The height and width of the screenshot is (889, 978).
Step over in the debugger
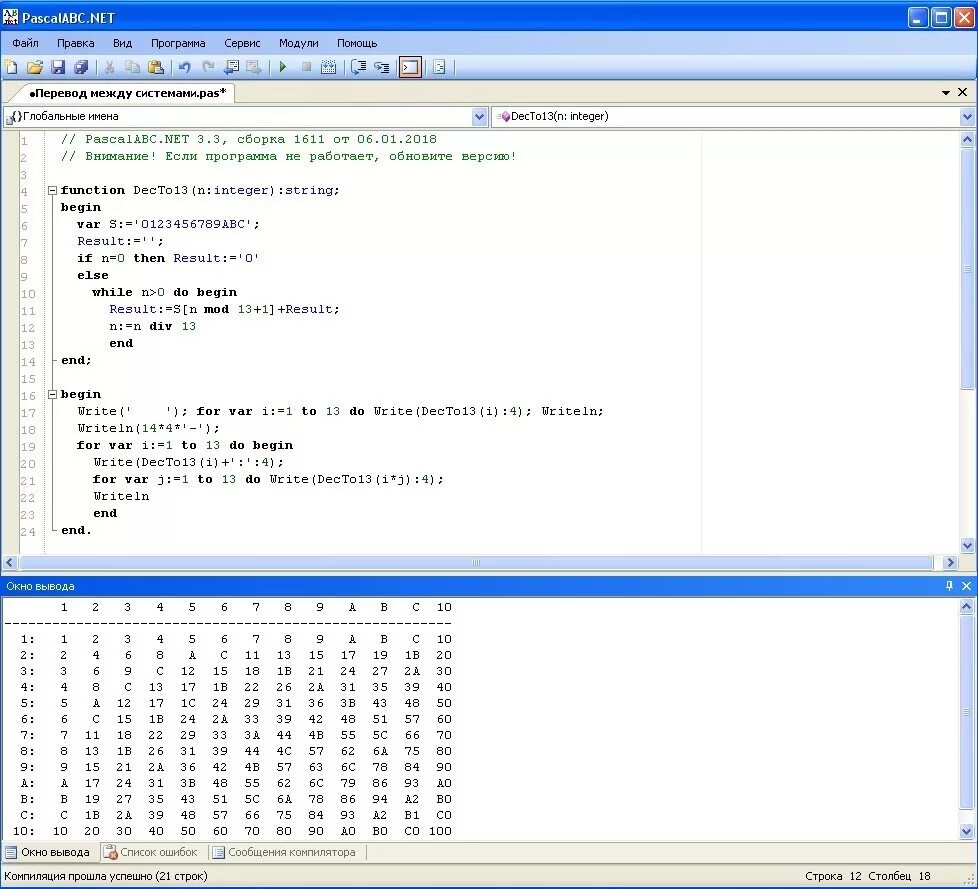pyautogui.click(x=358, y=67)
